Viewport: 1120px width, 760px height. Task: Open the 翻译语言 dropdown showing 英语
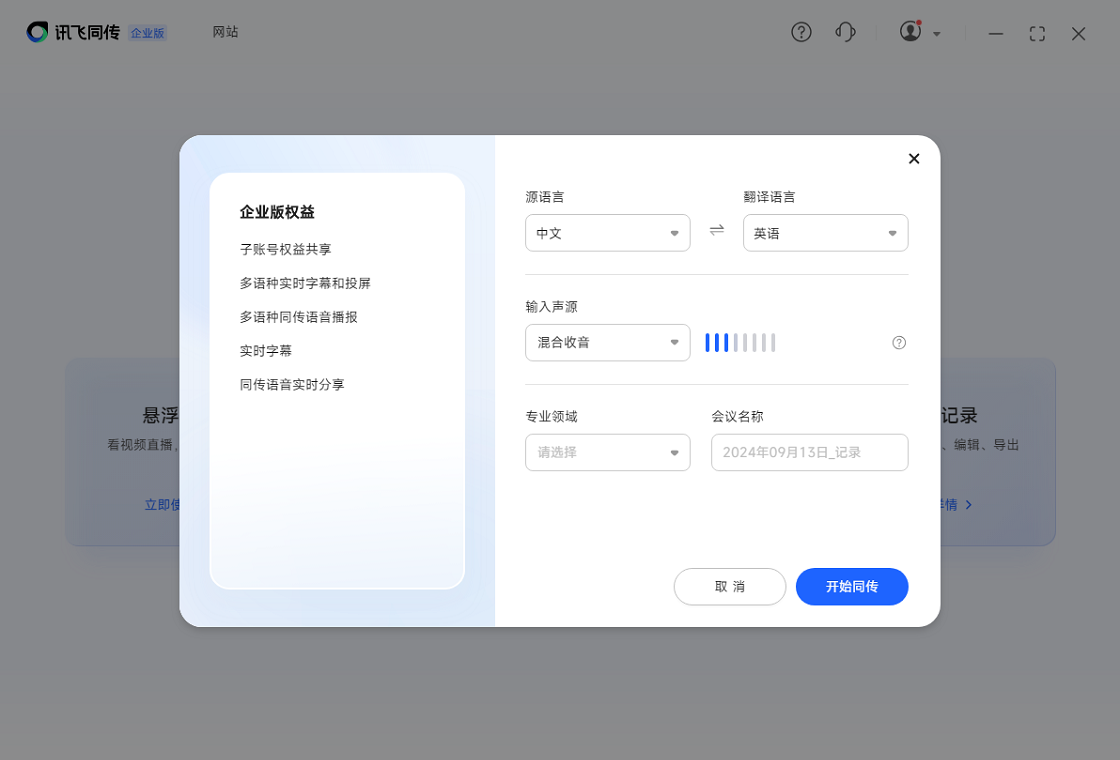(825, 233)
